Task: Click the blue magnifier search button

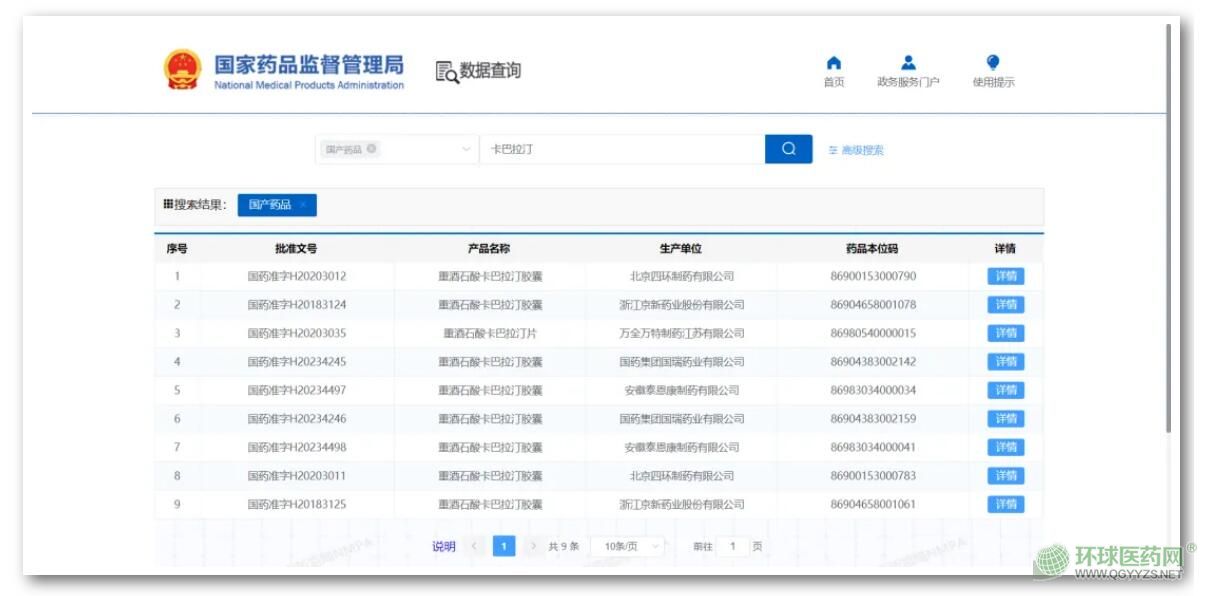Action: pyautogui.click(x=788, y=149)
